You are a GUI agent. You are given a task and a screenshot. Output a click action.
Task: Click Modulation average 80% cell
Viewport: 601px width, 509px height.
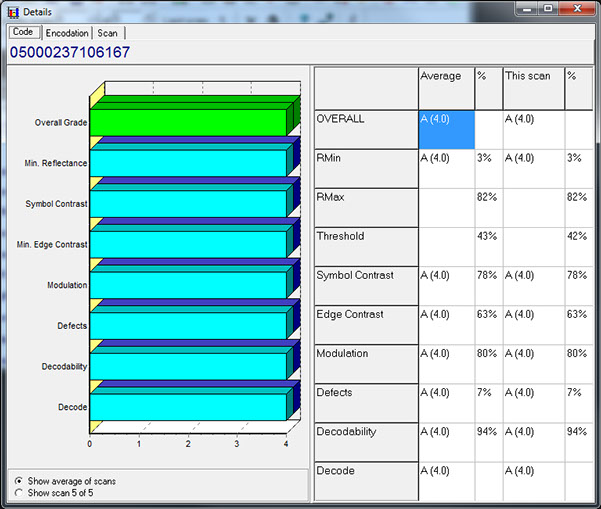tap(489, 364)
